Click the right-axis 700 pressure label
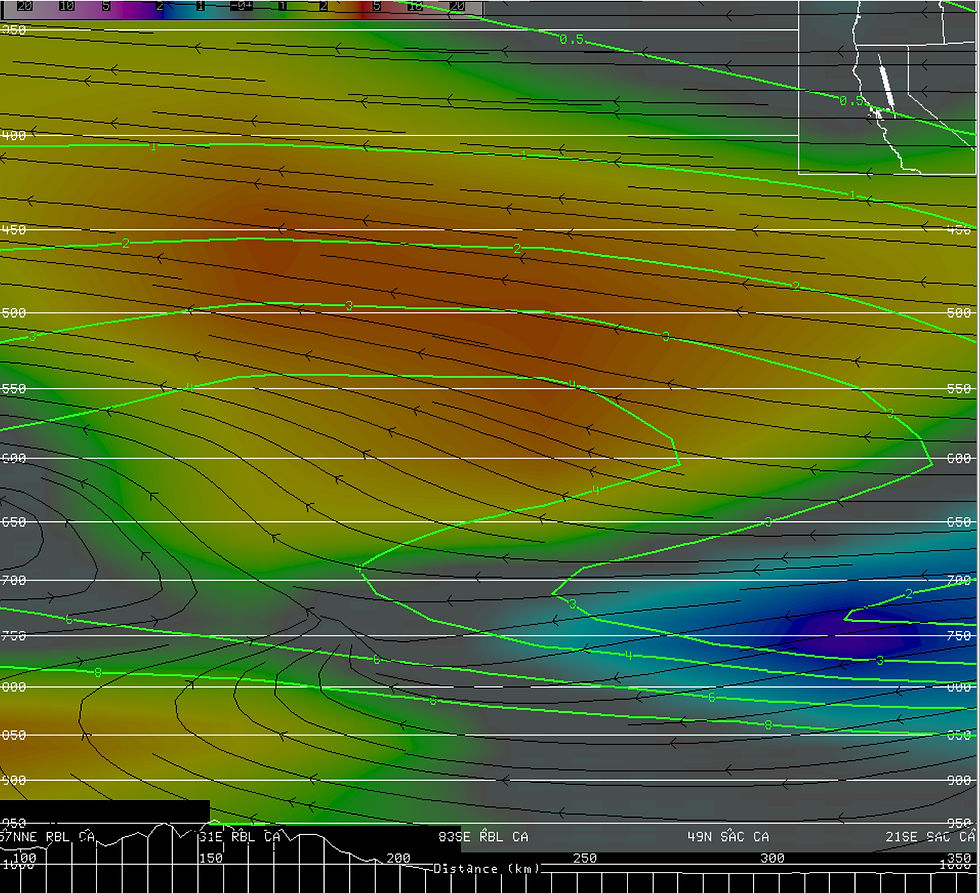Image resolution: width=980 pixels, height=893 pixels. [959, 581]
